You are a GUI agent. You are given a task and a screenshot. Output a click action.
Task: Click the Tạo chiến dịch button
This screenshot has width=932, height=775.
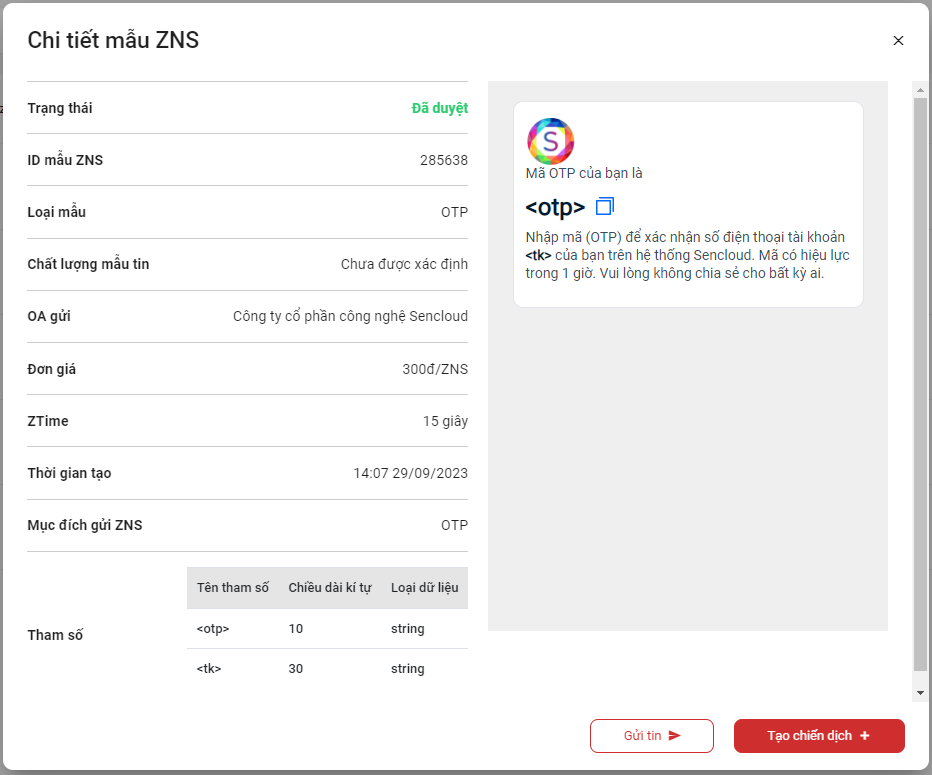pyautogui.click(x=818, y=736)
